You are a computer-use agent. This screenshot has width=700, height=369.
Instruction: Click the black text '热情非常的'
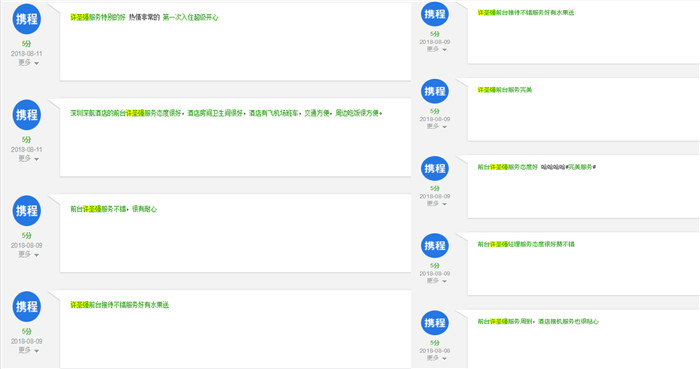coord(144,17)
